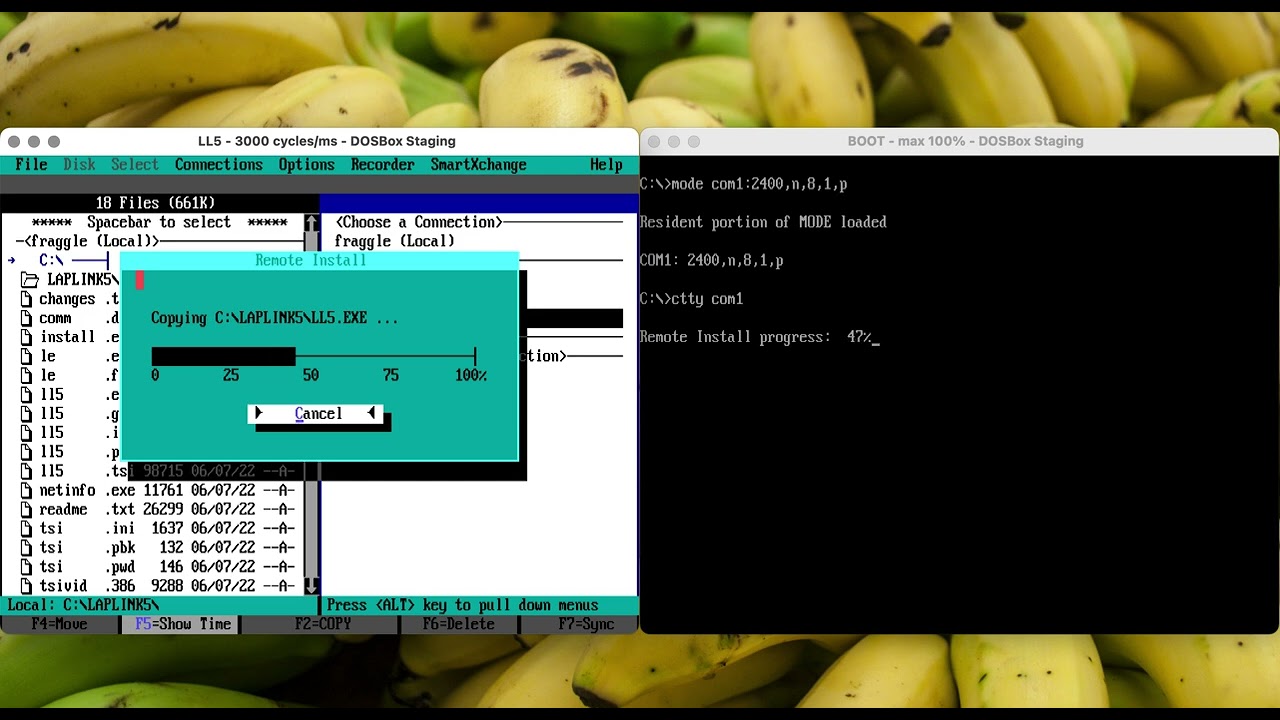Click the F6=Delete button
The width and height of the screenshot is (1280, 720).
(x=458, y=624)
